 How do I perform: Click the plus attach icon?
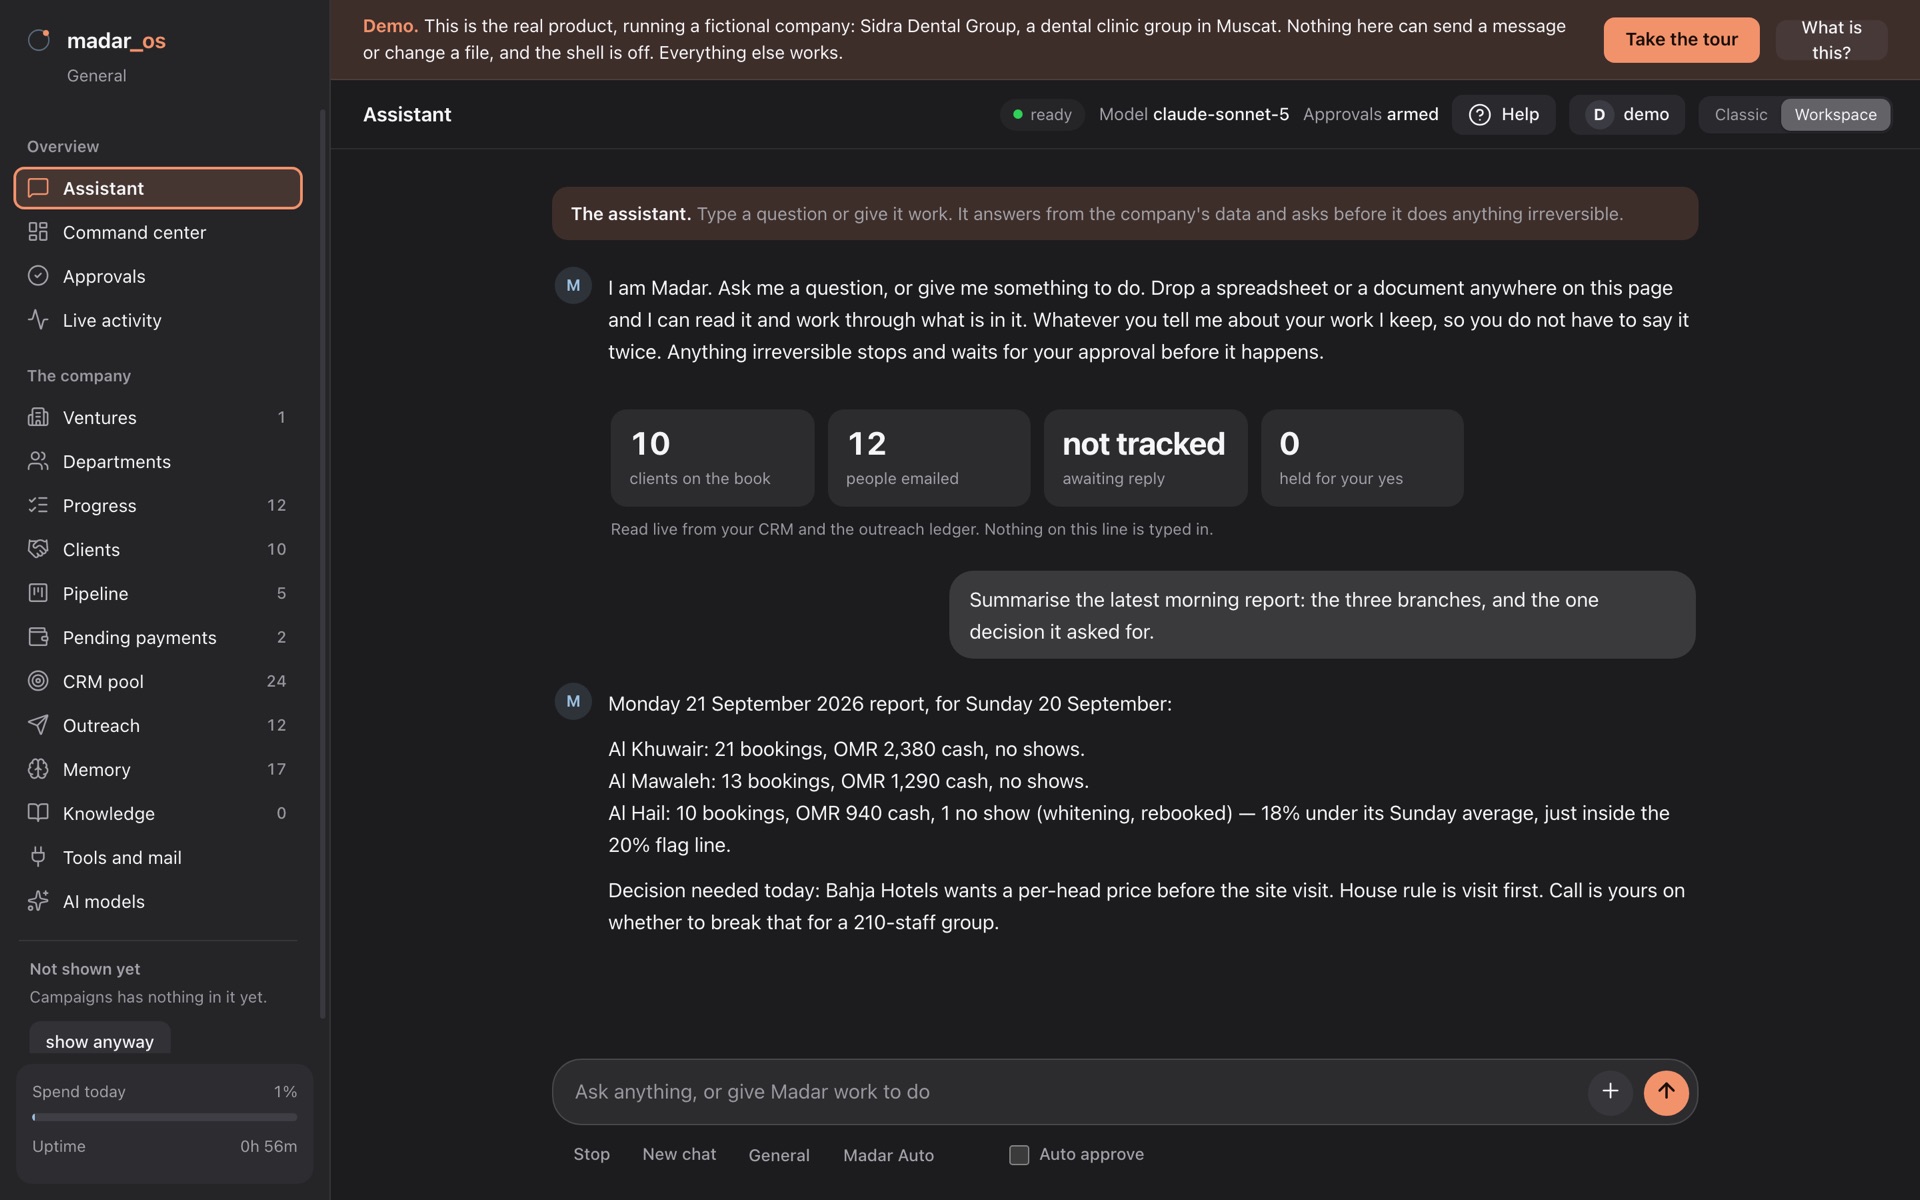[1610, 1092]
